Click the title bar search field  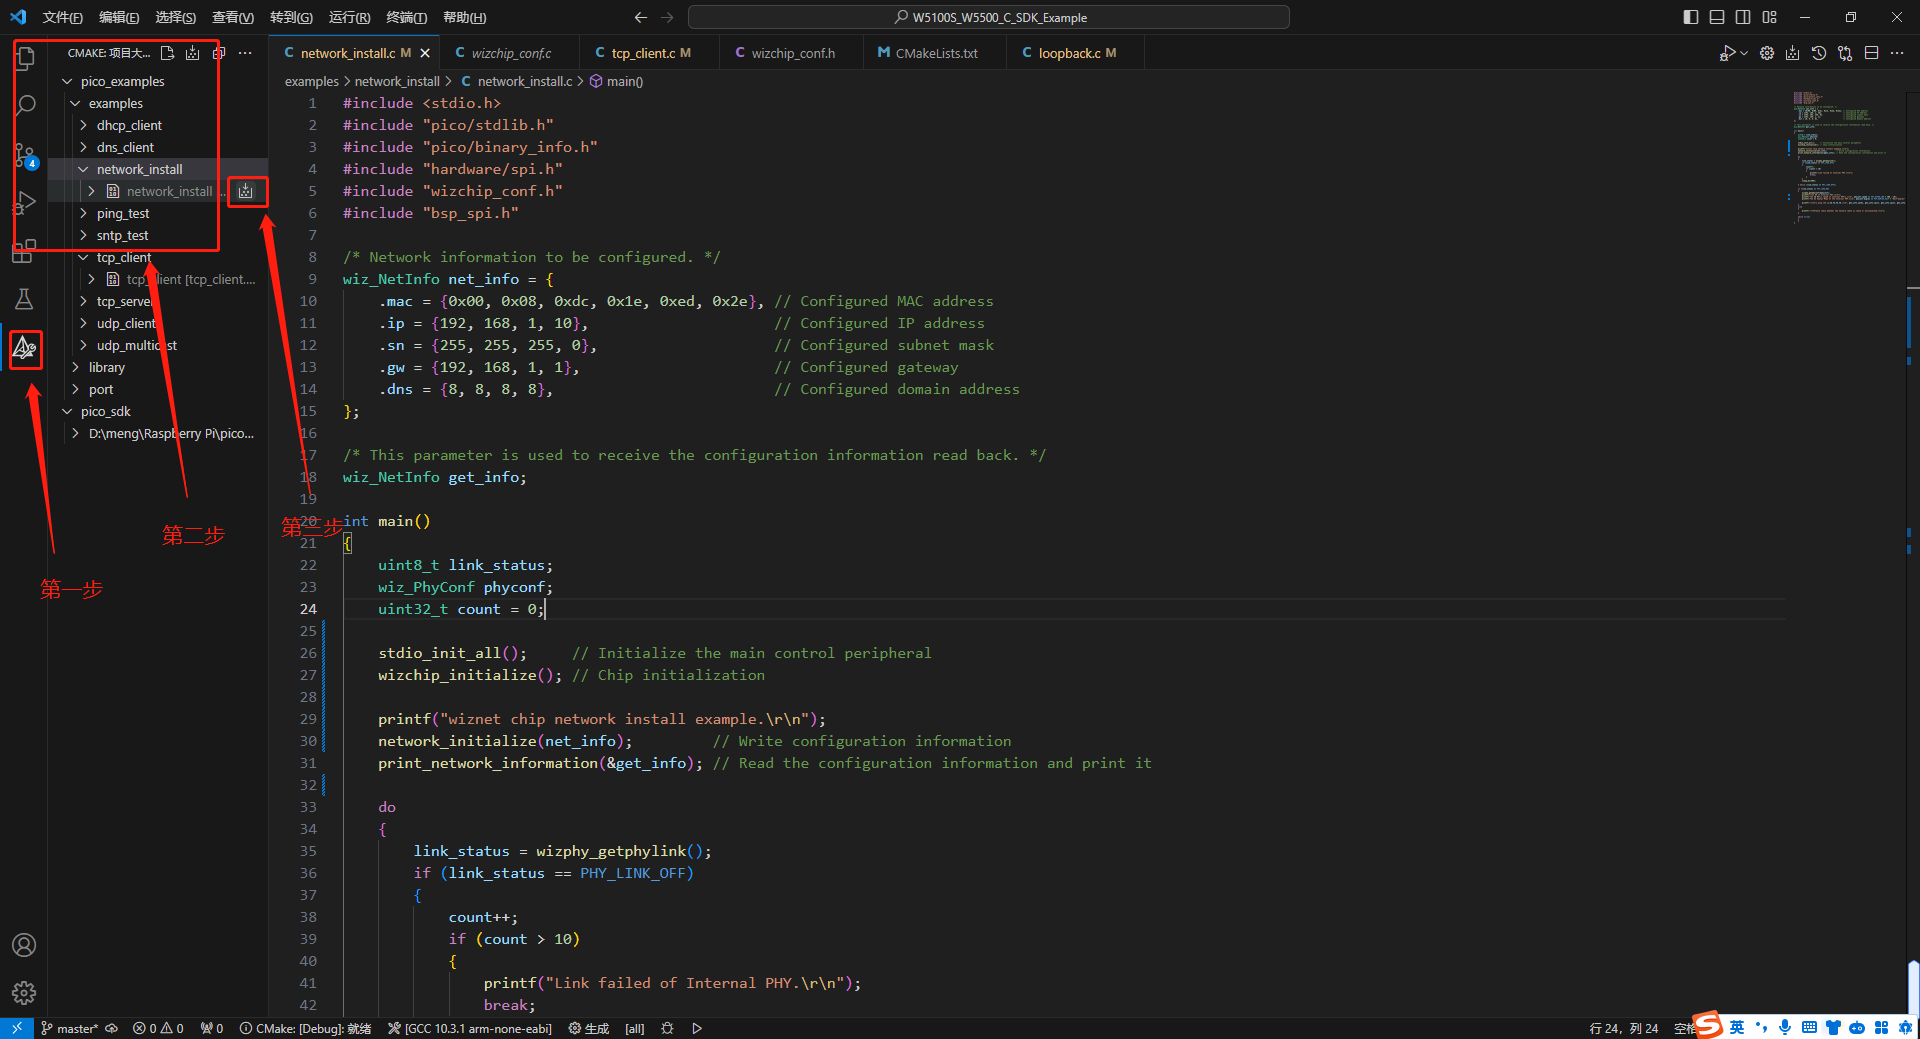tap(988, 17)
